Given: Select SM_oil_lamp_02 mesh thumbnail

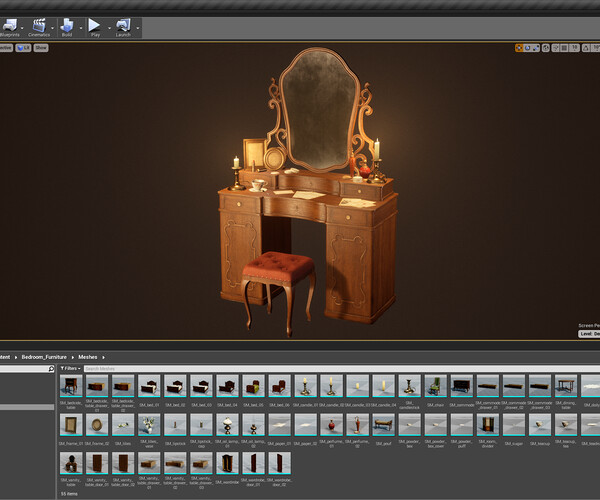Looking at the screenshot, I should pos(253,425).
